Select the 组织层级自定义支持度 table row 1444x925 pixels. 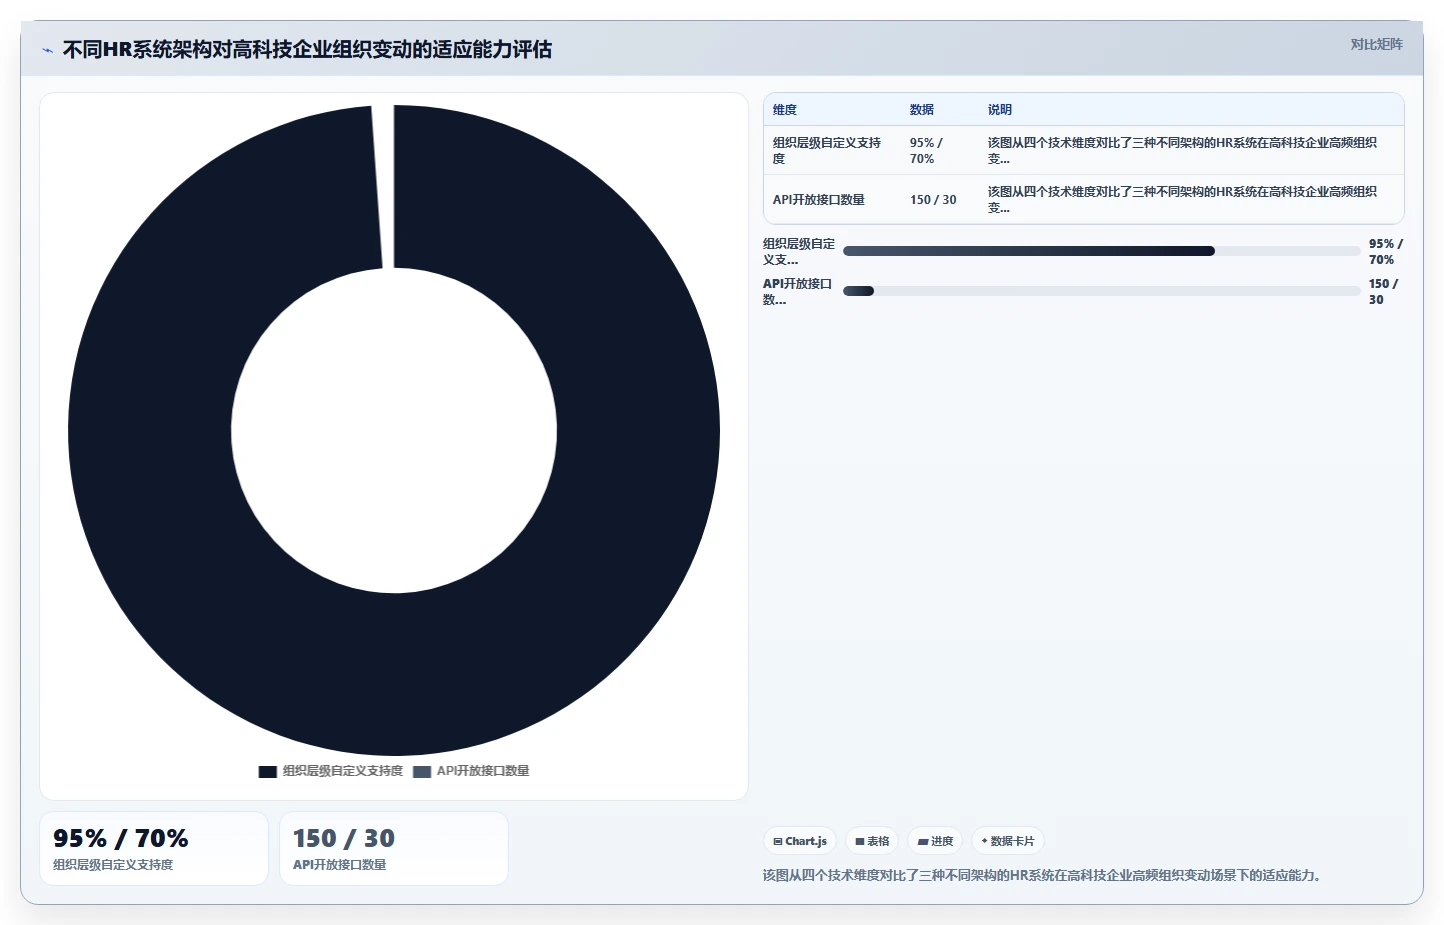coord(1084,150)
